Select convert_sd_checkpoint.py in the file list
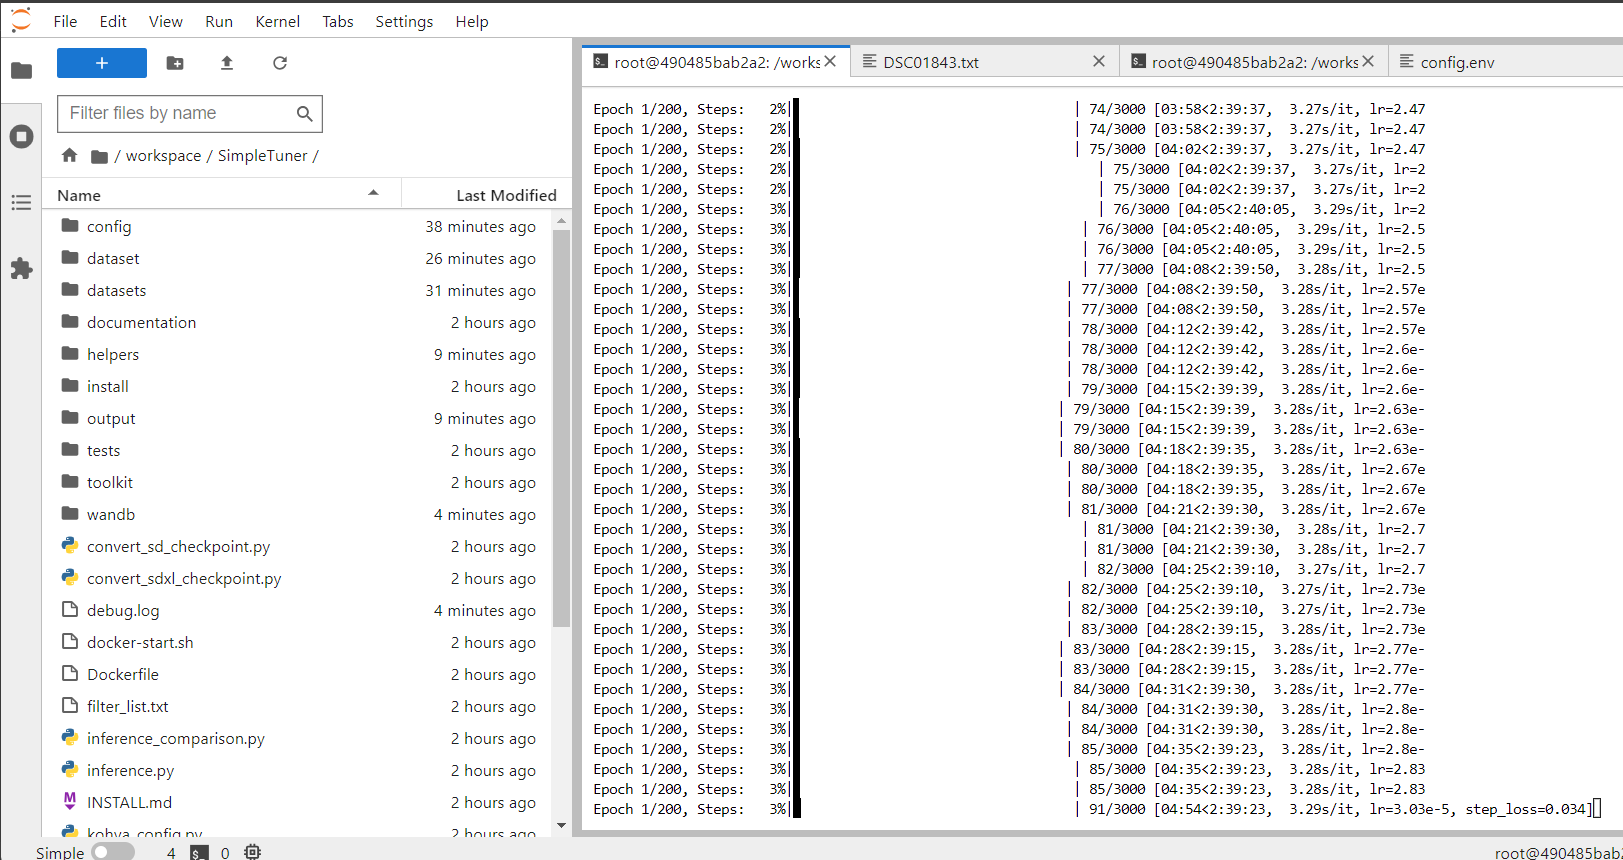The image size is (1623, 860). point(298,546)
